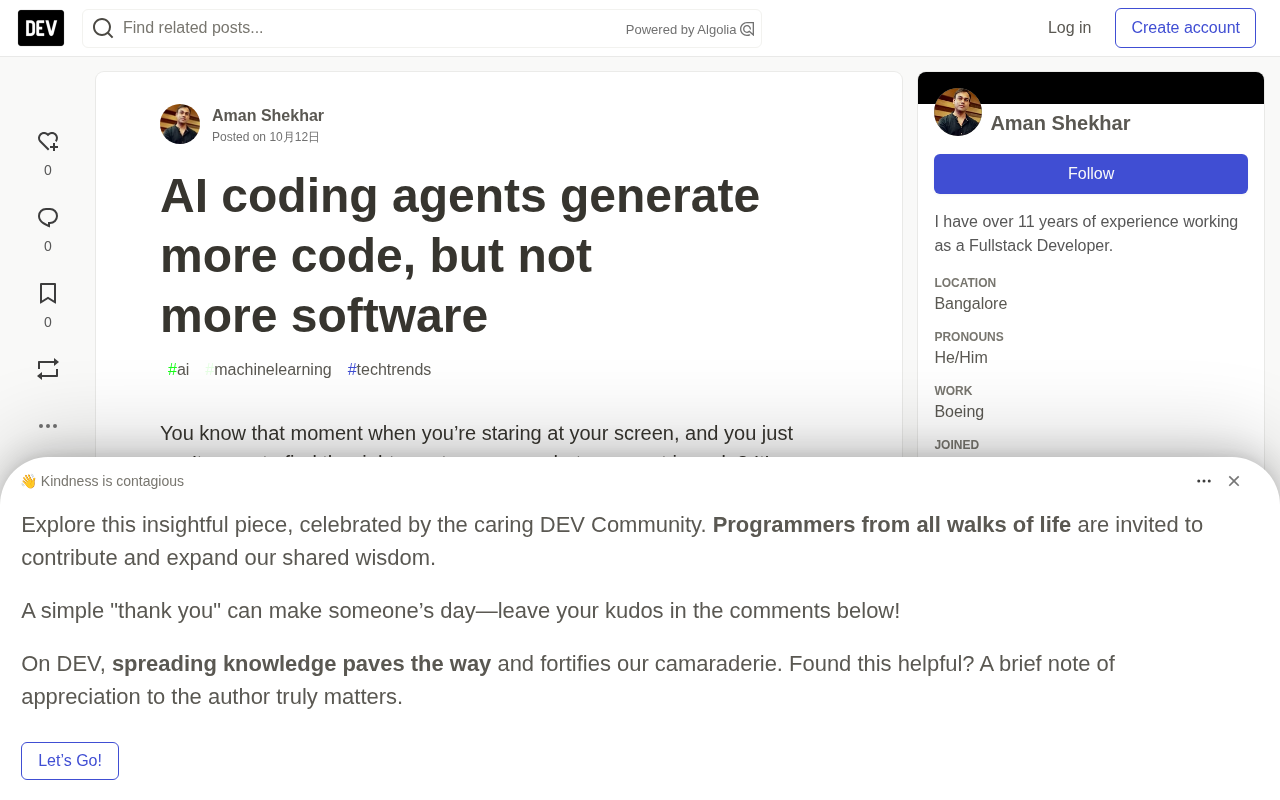
Task: Open the share options ellipsis in sidebar
Action: (48, 426)
